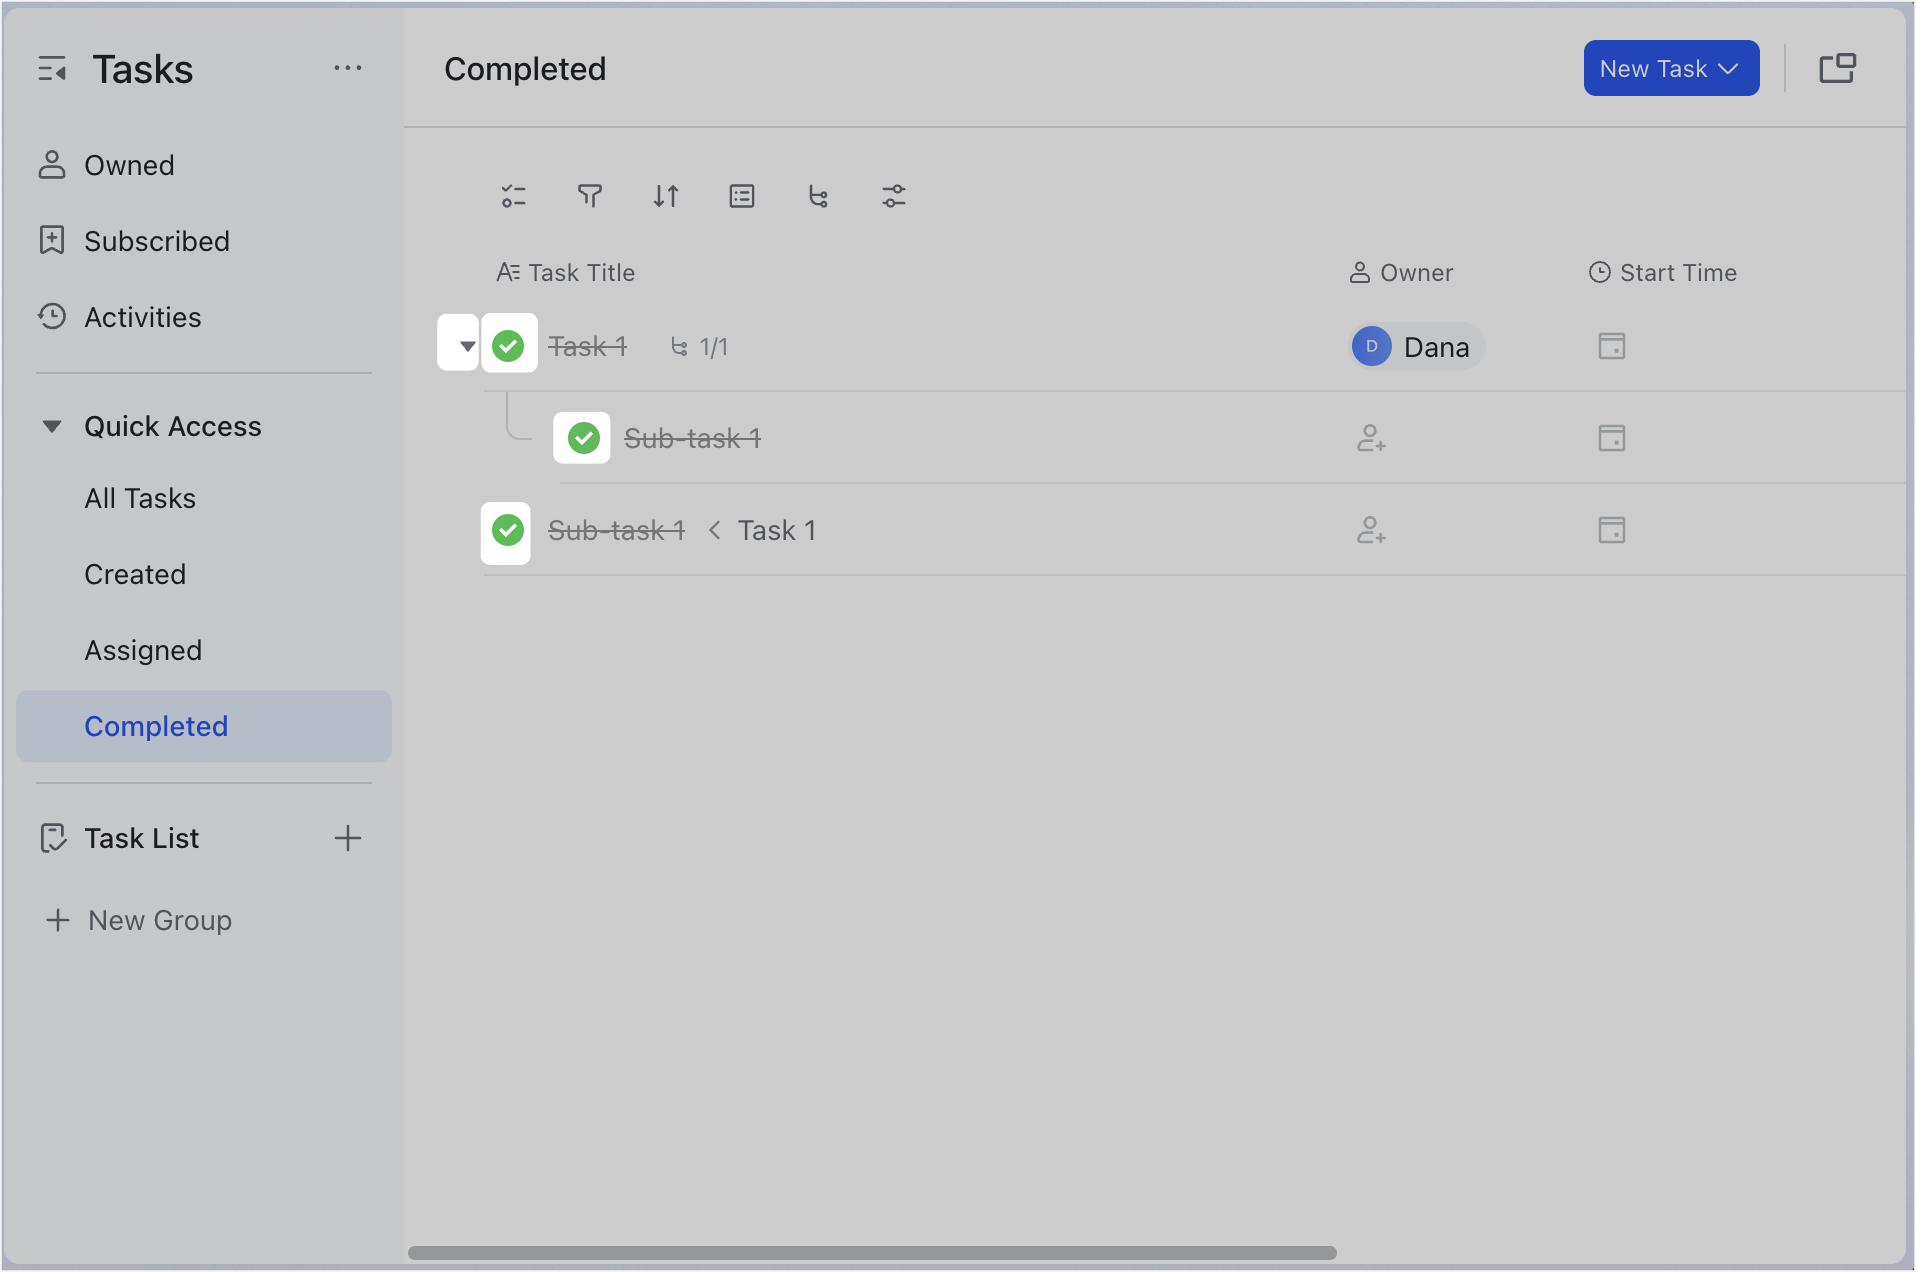Viewport: 1916px width, 1272px height.
Task: Open the view settings slider icon
Action: [x=894, y=196]
